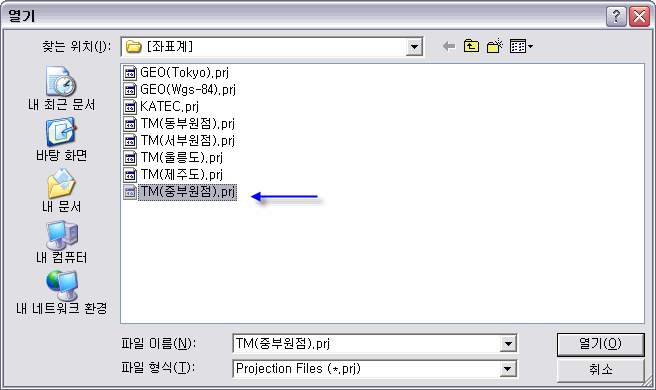
Task: Open the [좌표계] location combo box
Action: (272, 46)
